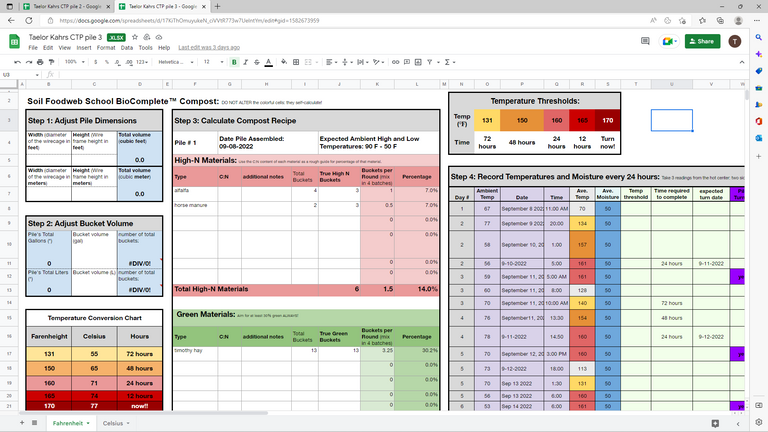Screen dimensions: 768x432
Task: Open the font size 12 dropdown
Action: (x=214, y=62)
